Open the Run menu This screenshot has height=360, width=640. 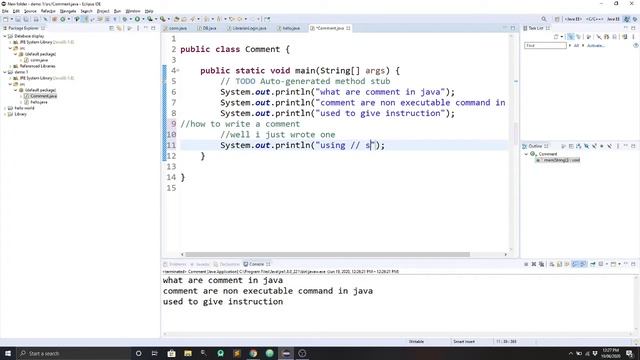coord(117,11)
